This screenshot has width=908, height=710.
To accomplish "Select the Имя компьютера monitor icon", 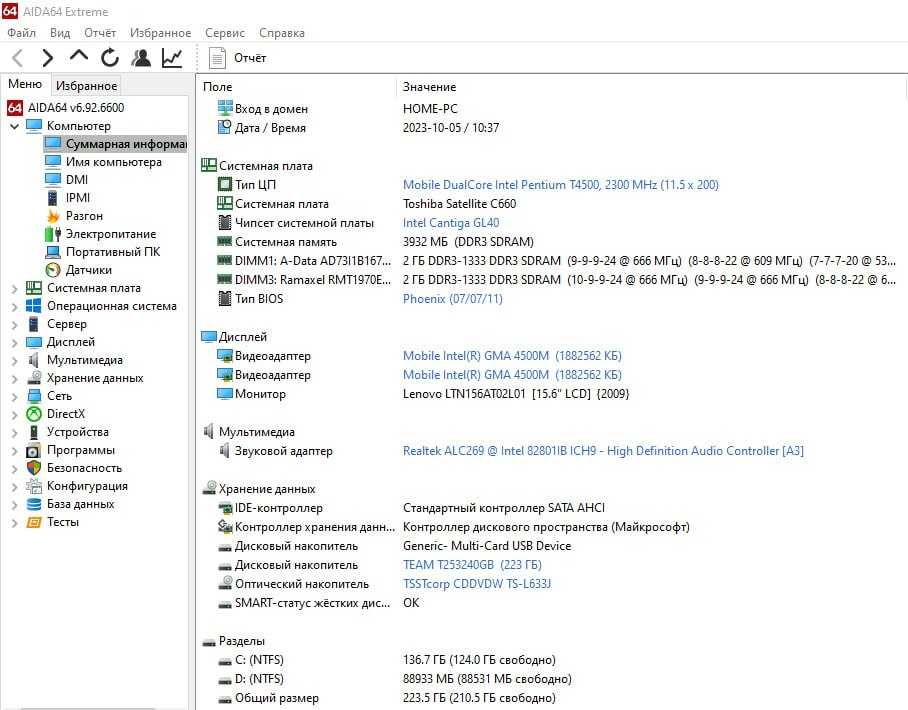I will tap(53, 162).
